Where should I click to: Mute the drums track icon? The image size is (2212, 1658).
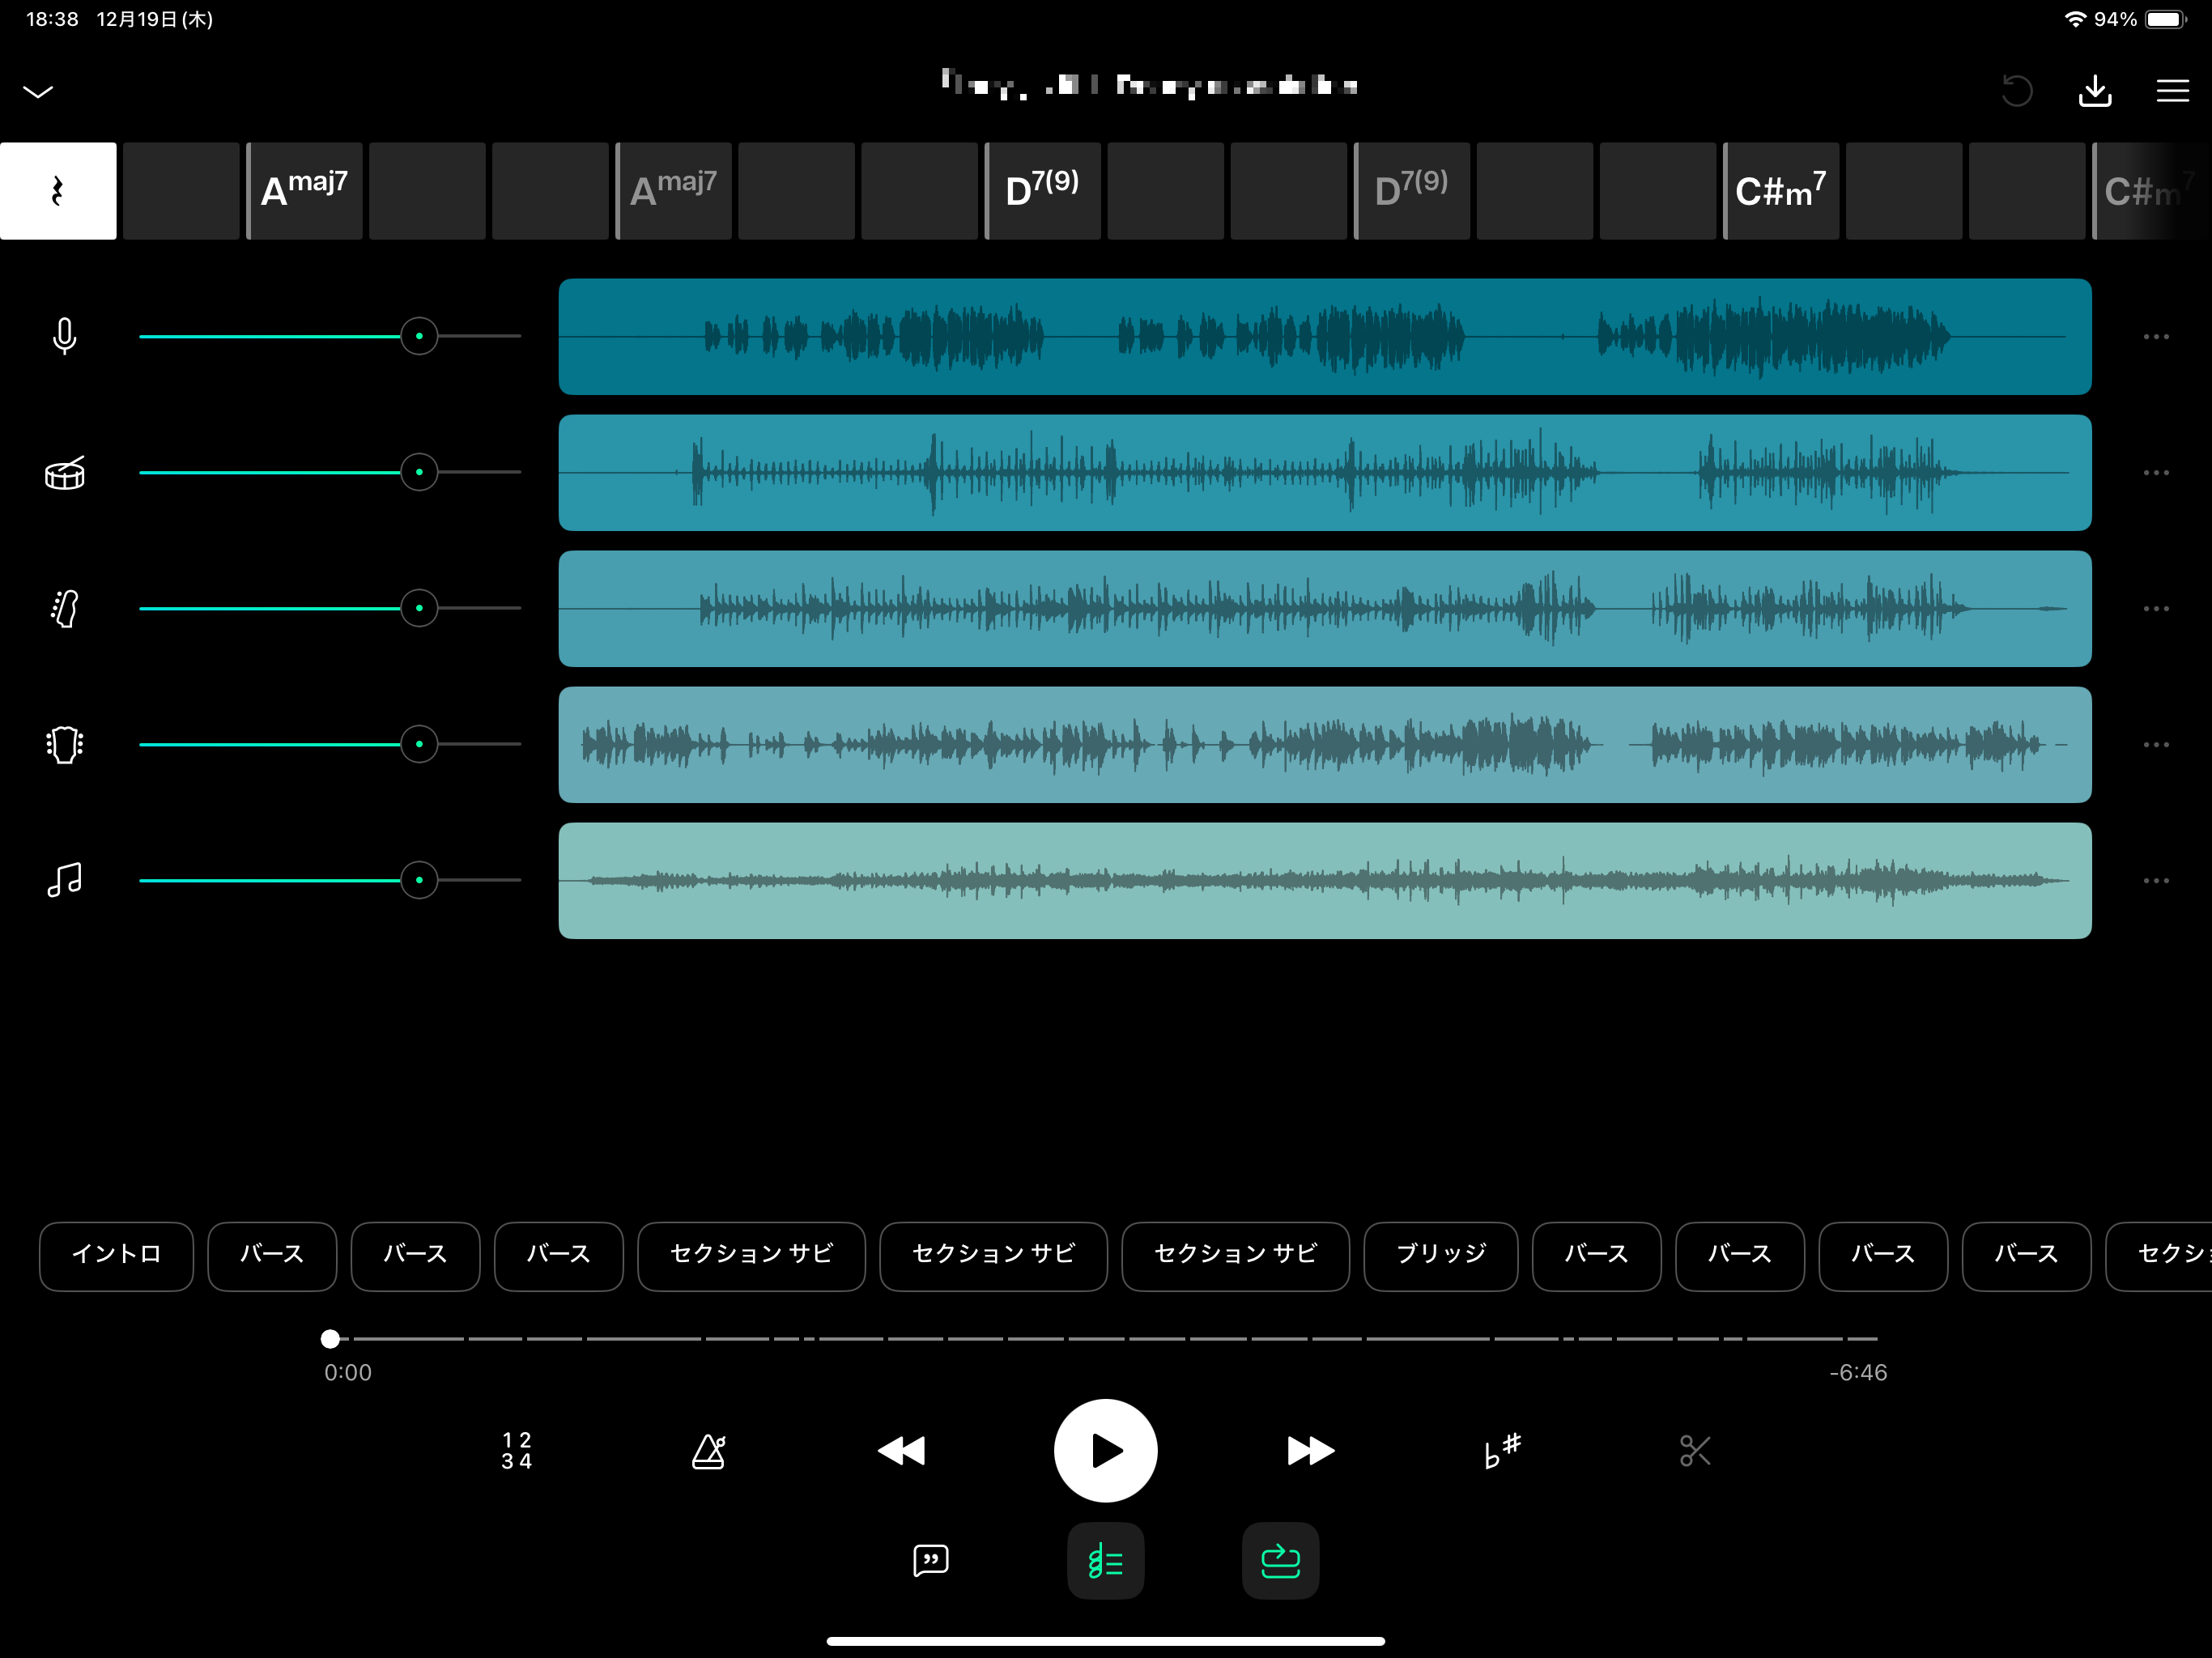pos(64,472)
